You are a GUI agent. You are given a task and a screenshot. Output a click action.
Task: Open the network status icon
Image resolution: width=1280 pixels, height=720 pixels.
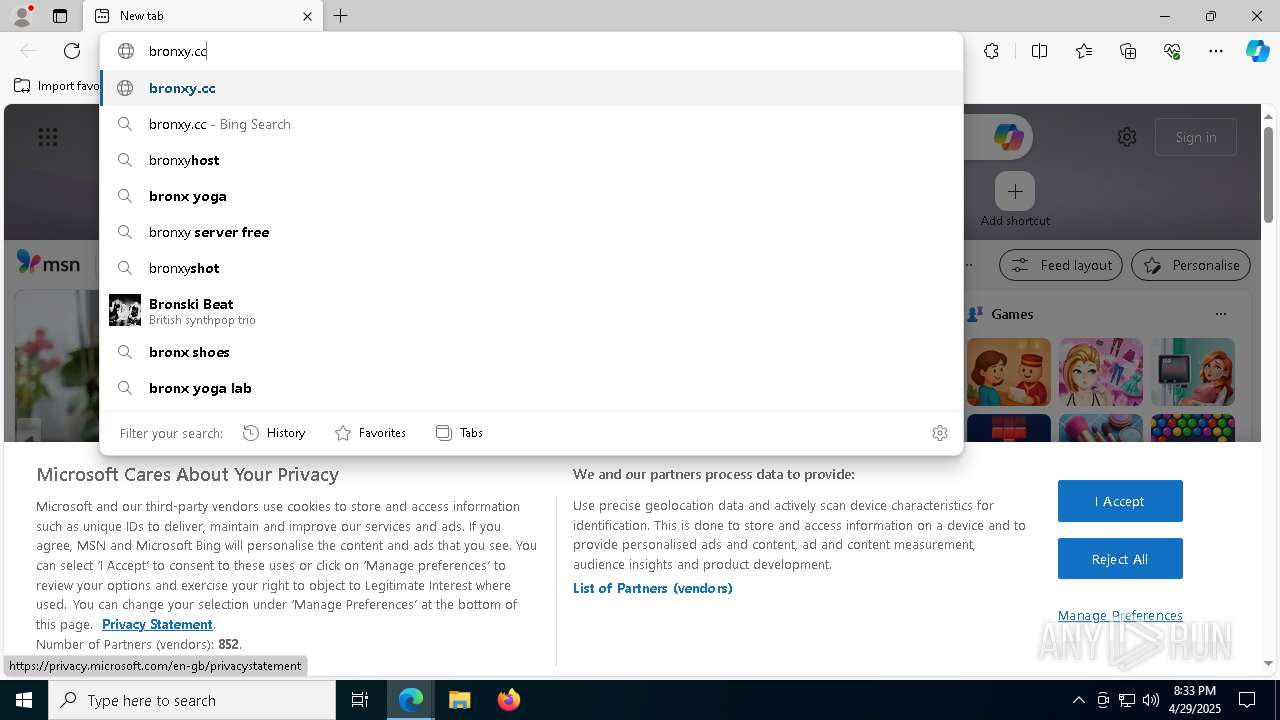(x=1127, y=700)
